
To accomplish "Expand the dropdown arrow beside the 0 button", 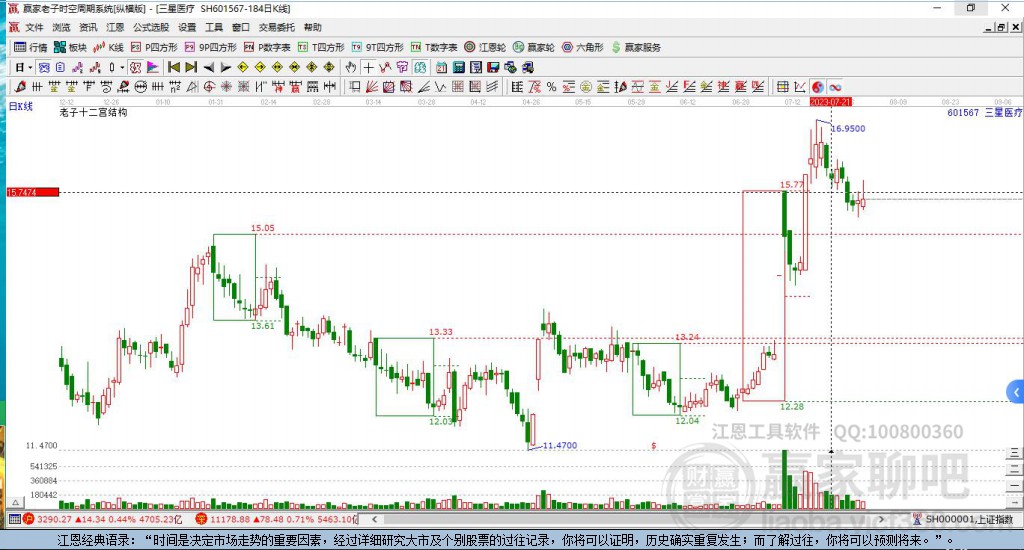I will coord(121,67).
